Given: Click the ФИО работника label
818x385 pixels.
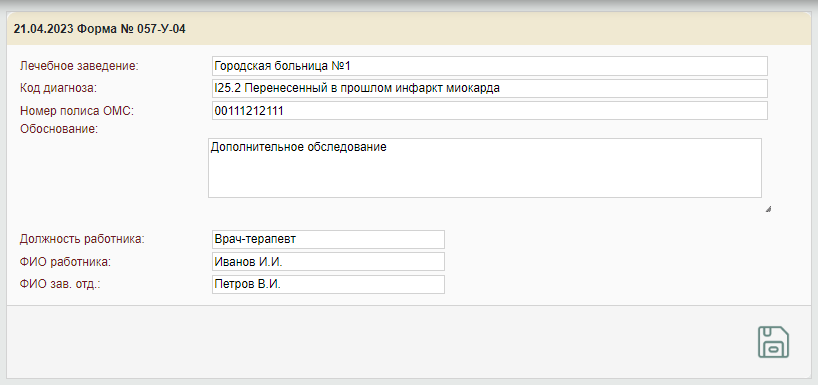Looking at the screenshot, I should [x=65, y=262].
